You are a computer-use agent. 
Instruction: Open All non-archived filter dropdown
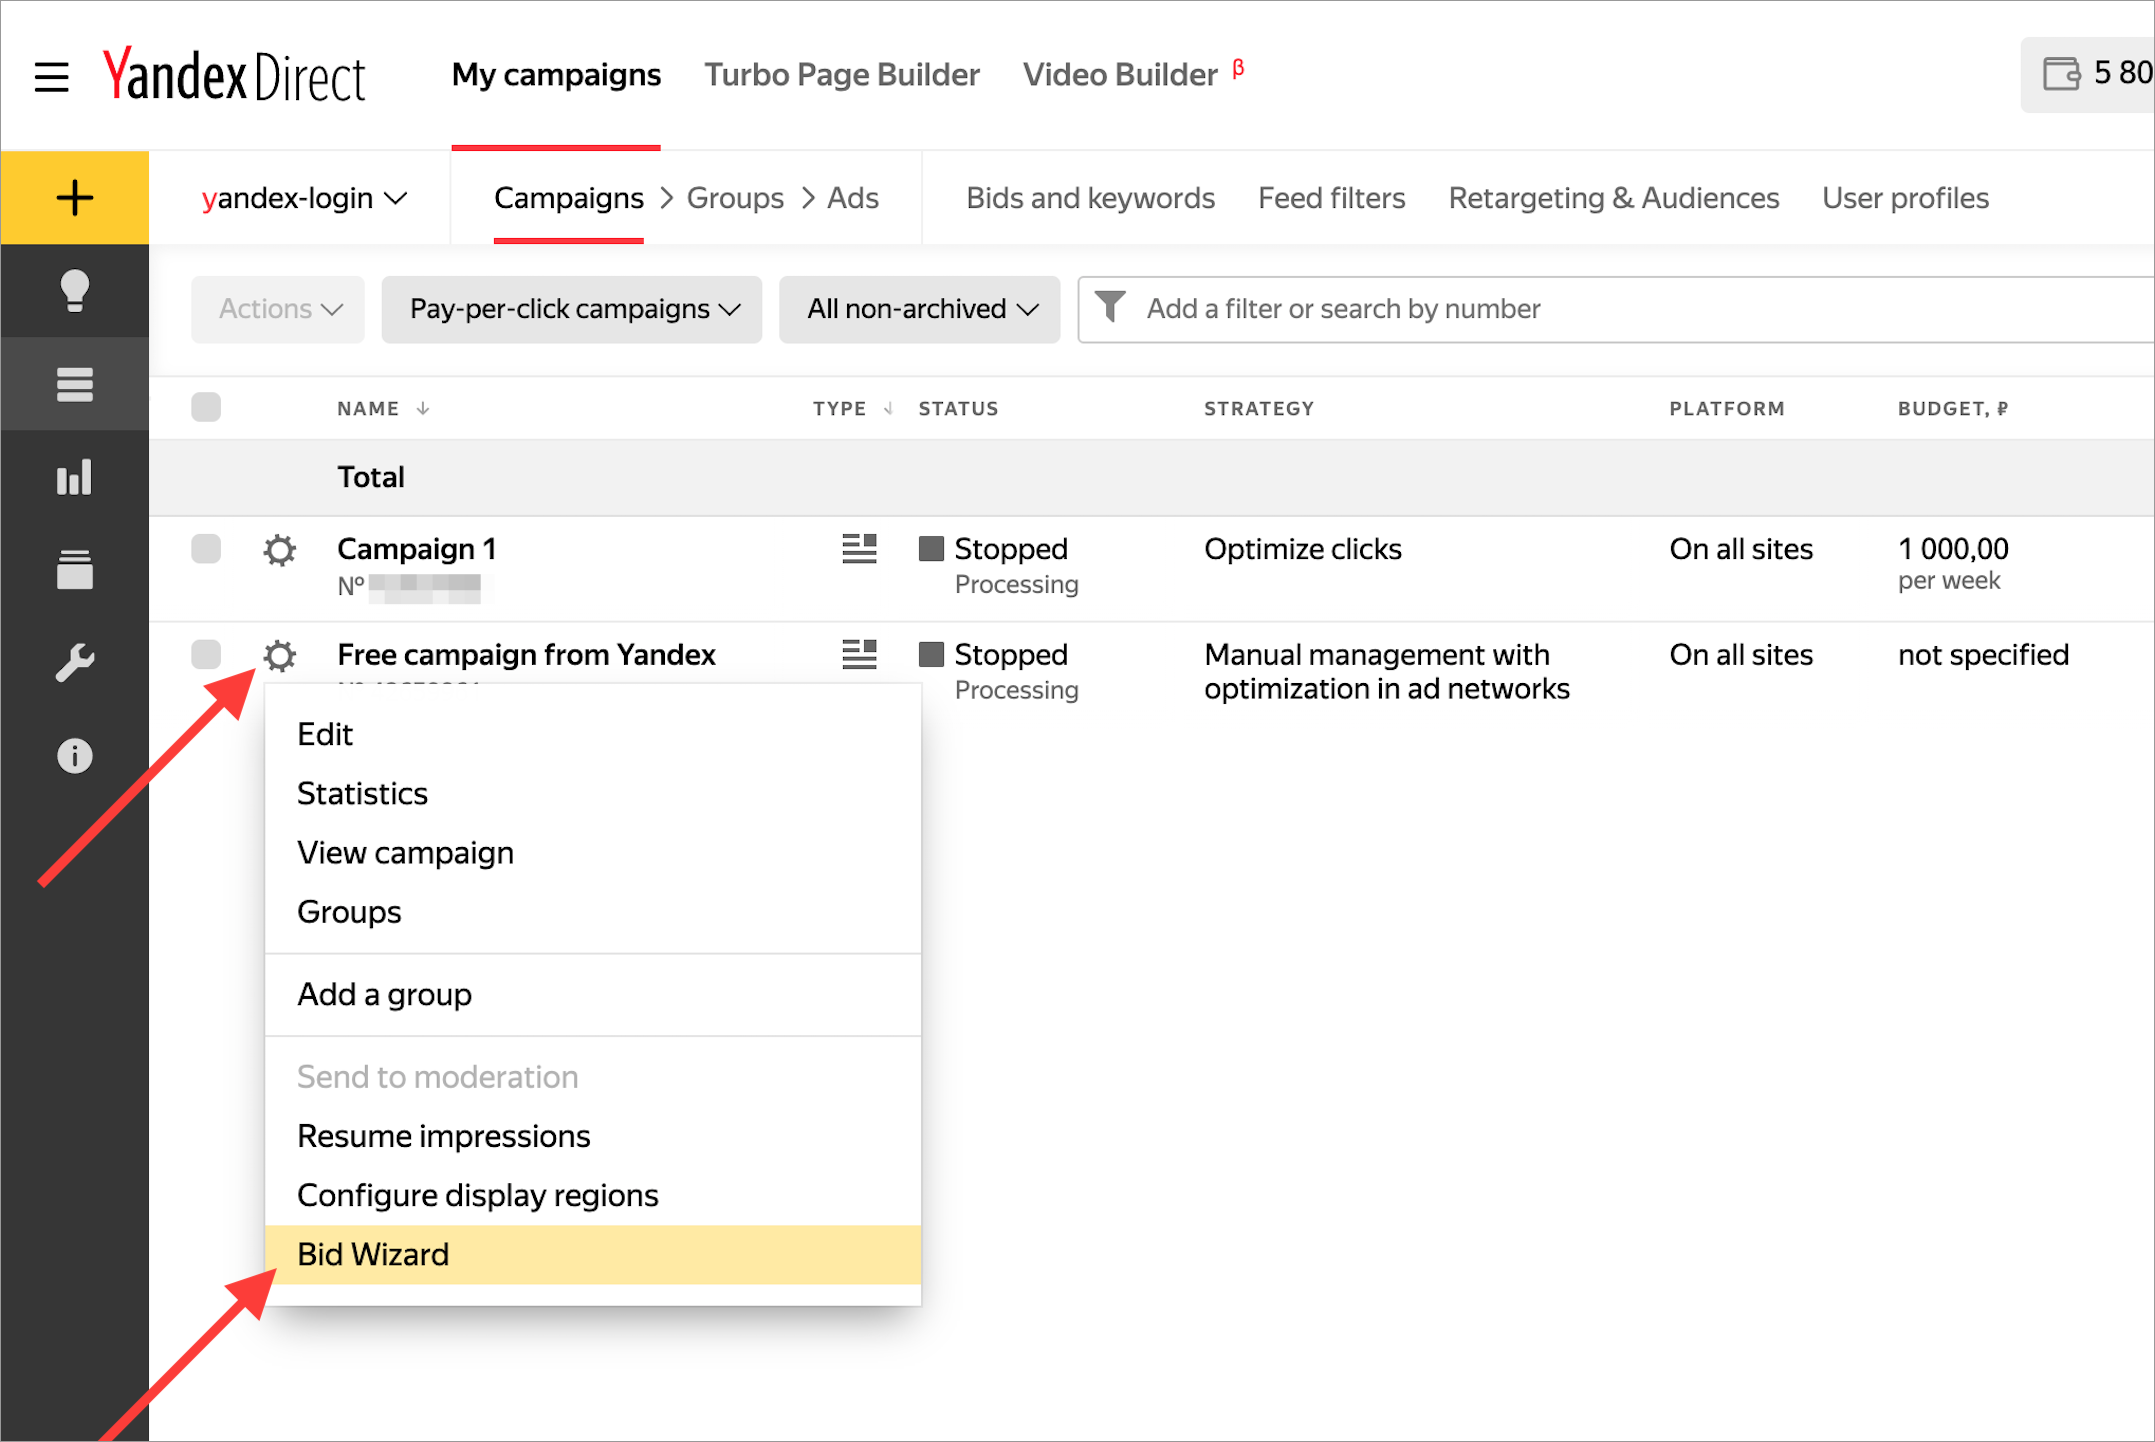(920, 309)
